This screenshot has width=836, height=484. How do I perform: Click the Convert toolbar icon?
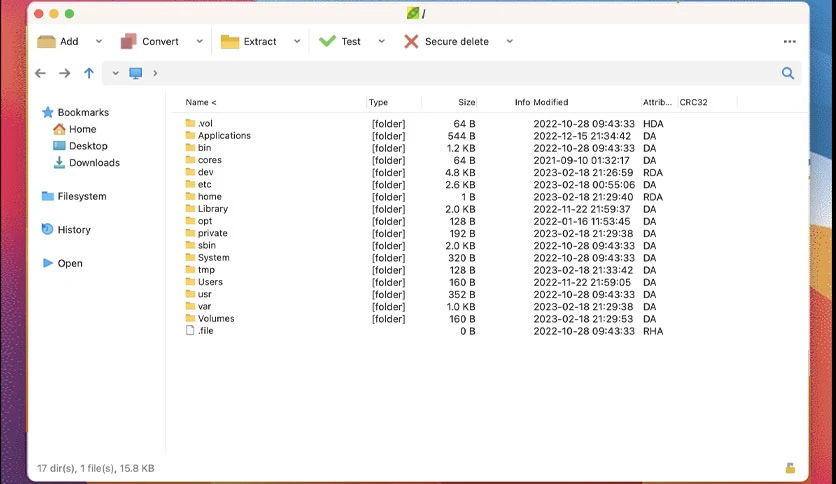pyautogui.click(x=128, y=41)
